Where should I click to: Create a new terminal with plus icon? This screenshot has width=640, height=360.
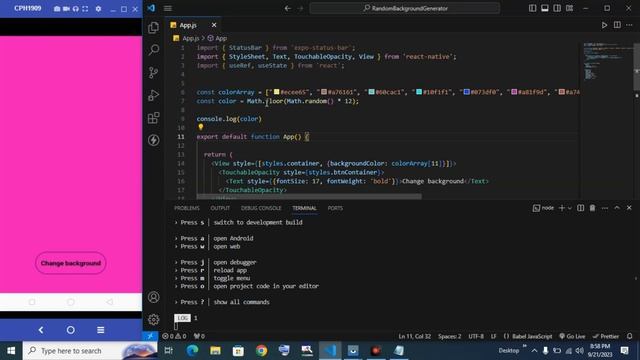coord(562,208)
